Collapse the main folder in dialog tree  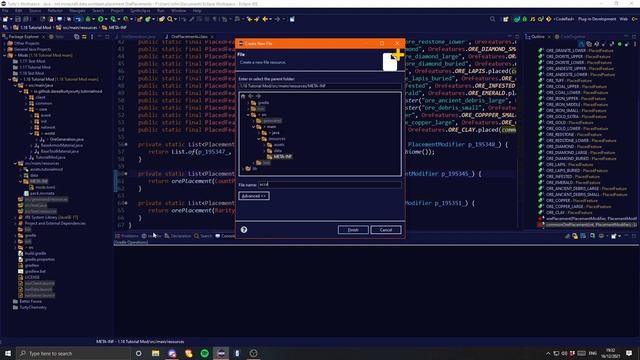click(253, 127)
